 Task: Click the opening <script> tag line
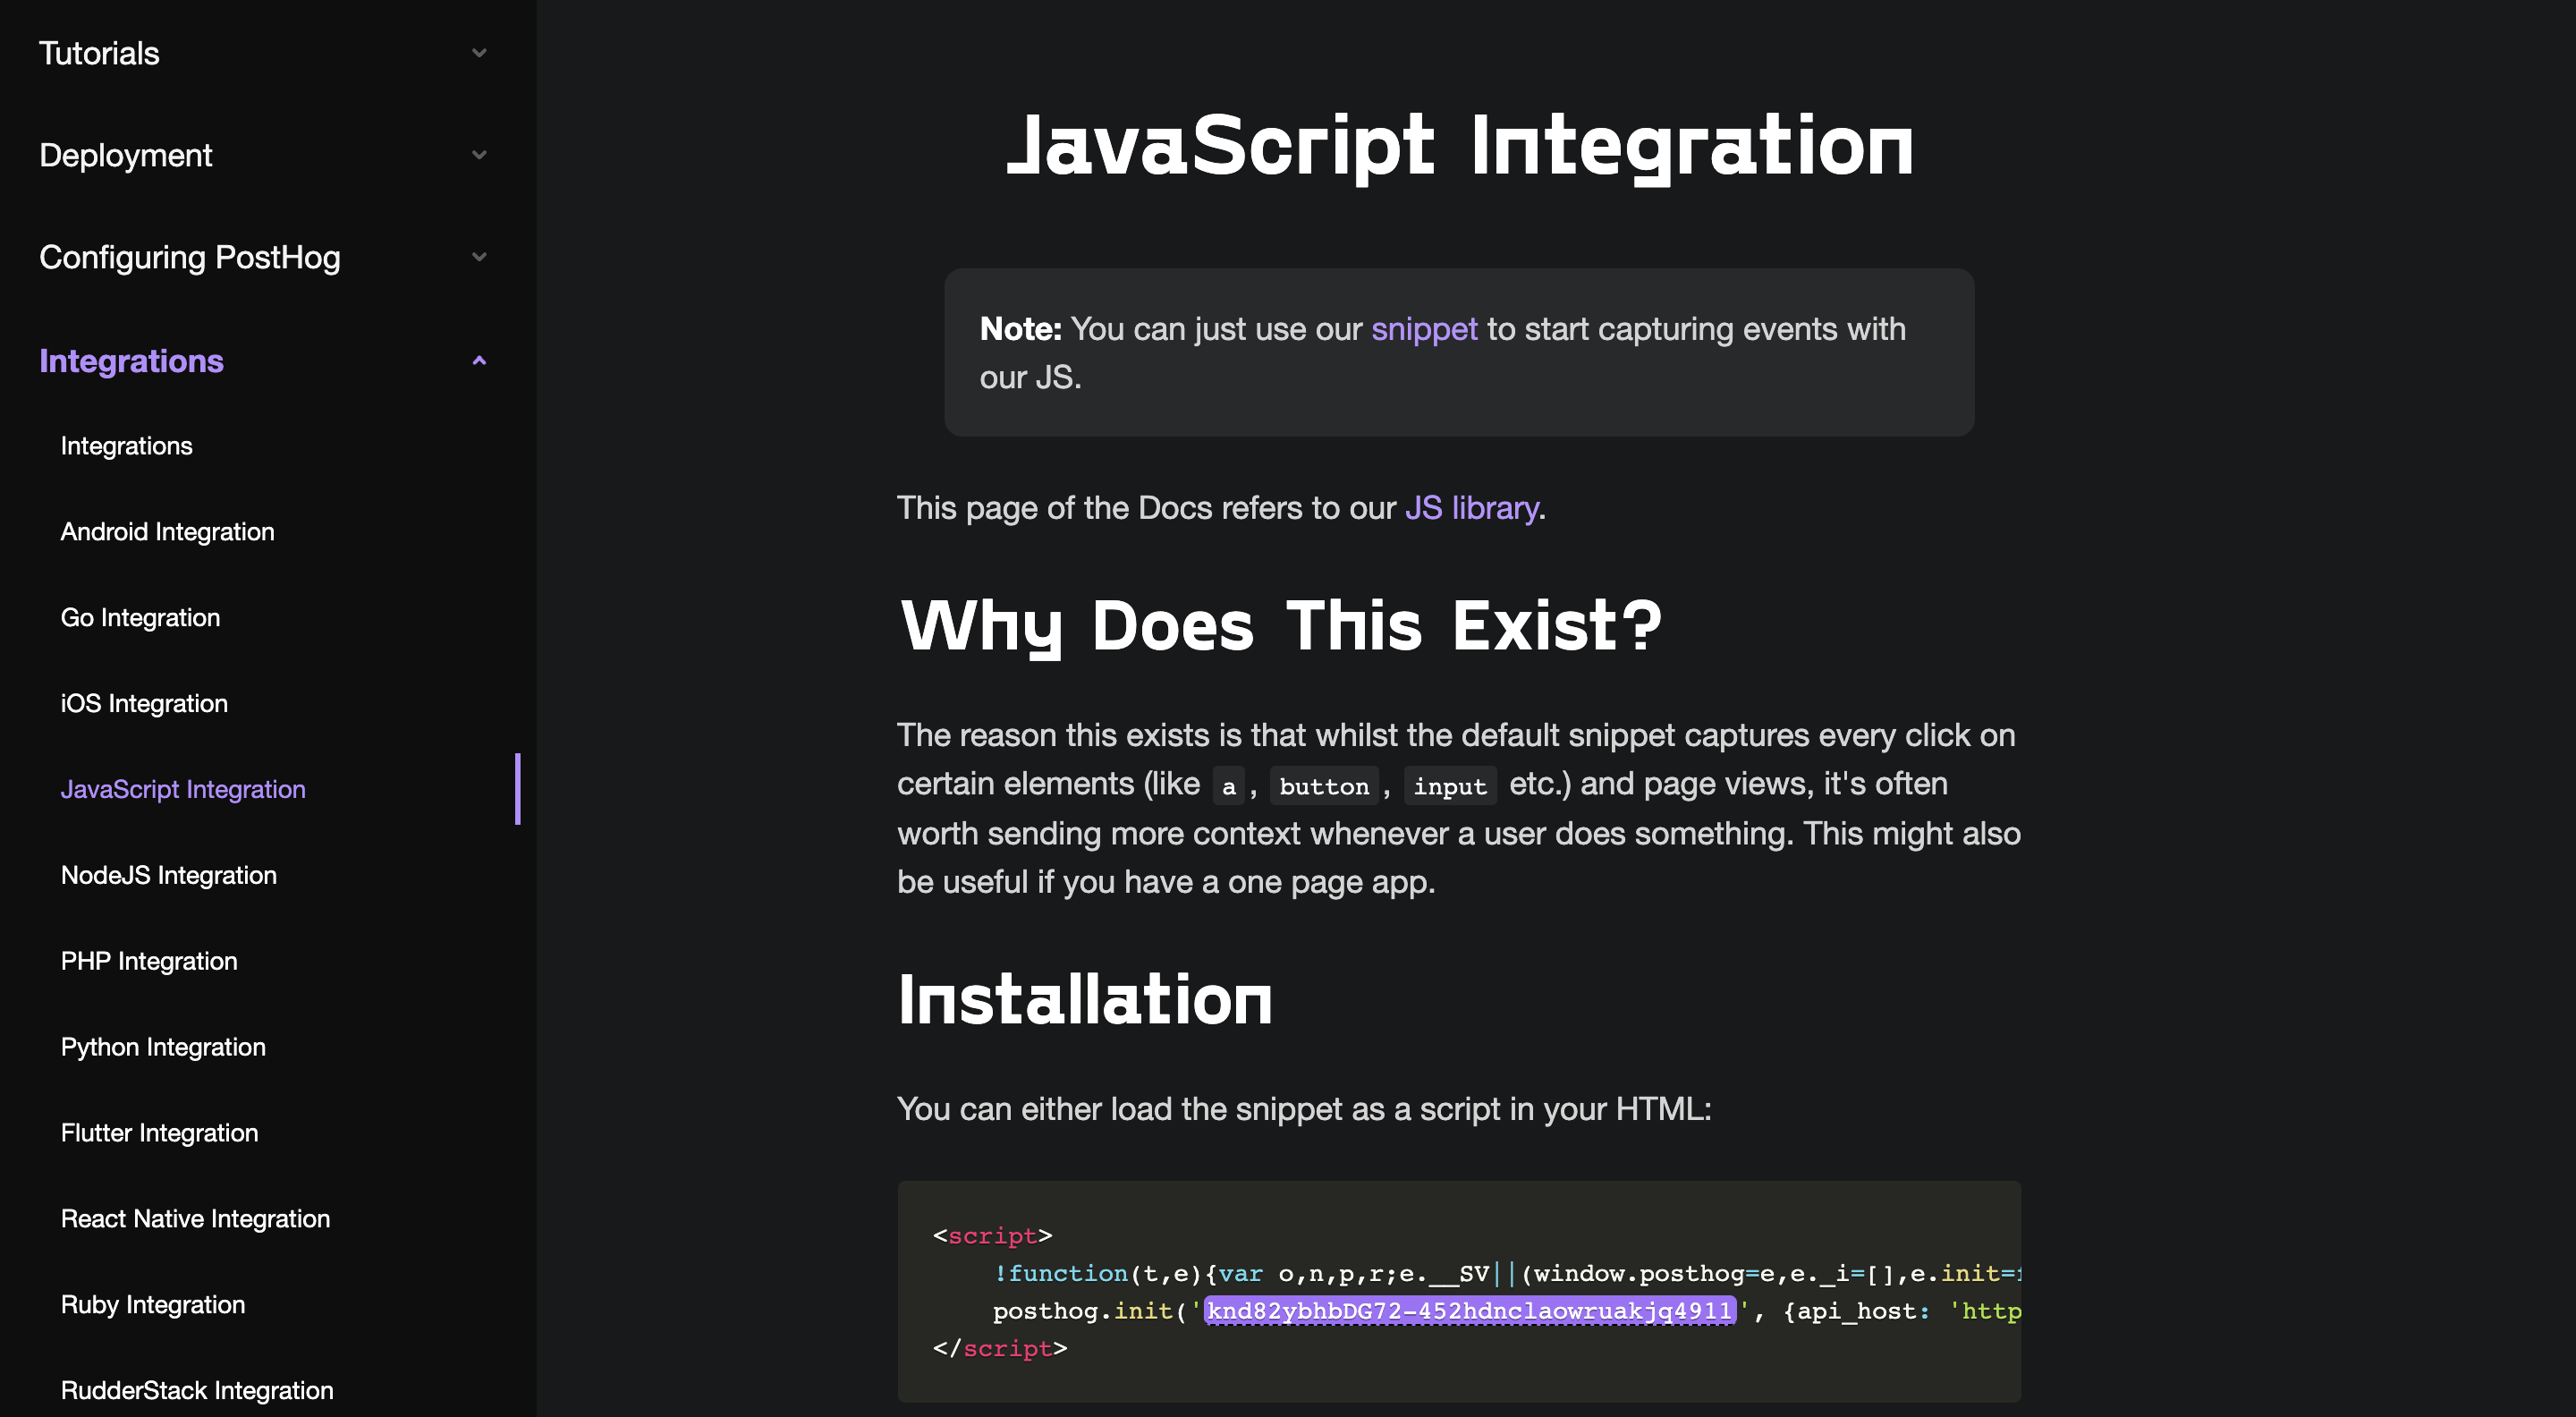992,1236
